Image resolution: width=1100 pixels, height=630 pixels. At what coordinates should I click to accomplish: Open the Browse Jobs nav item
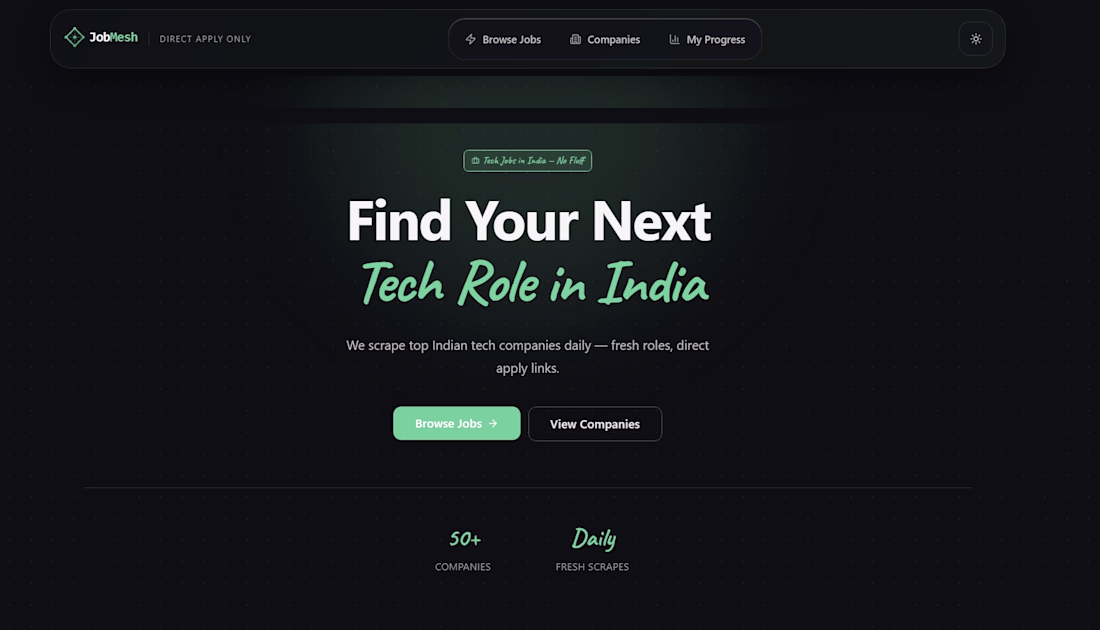pyautogui.click(x=503, y=39)
